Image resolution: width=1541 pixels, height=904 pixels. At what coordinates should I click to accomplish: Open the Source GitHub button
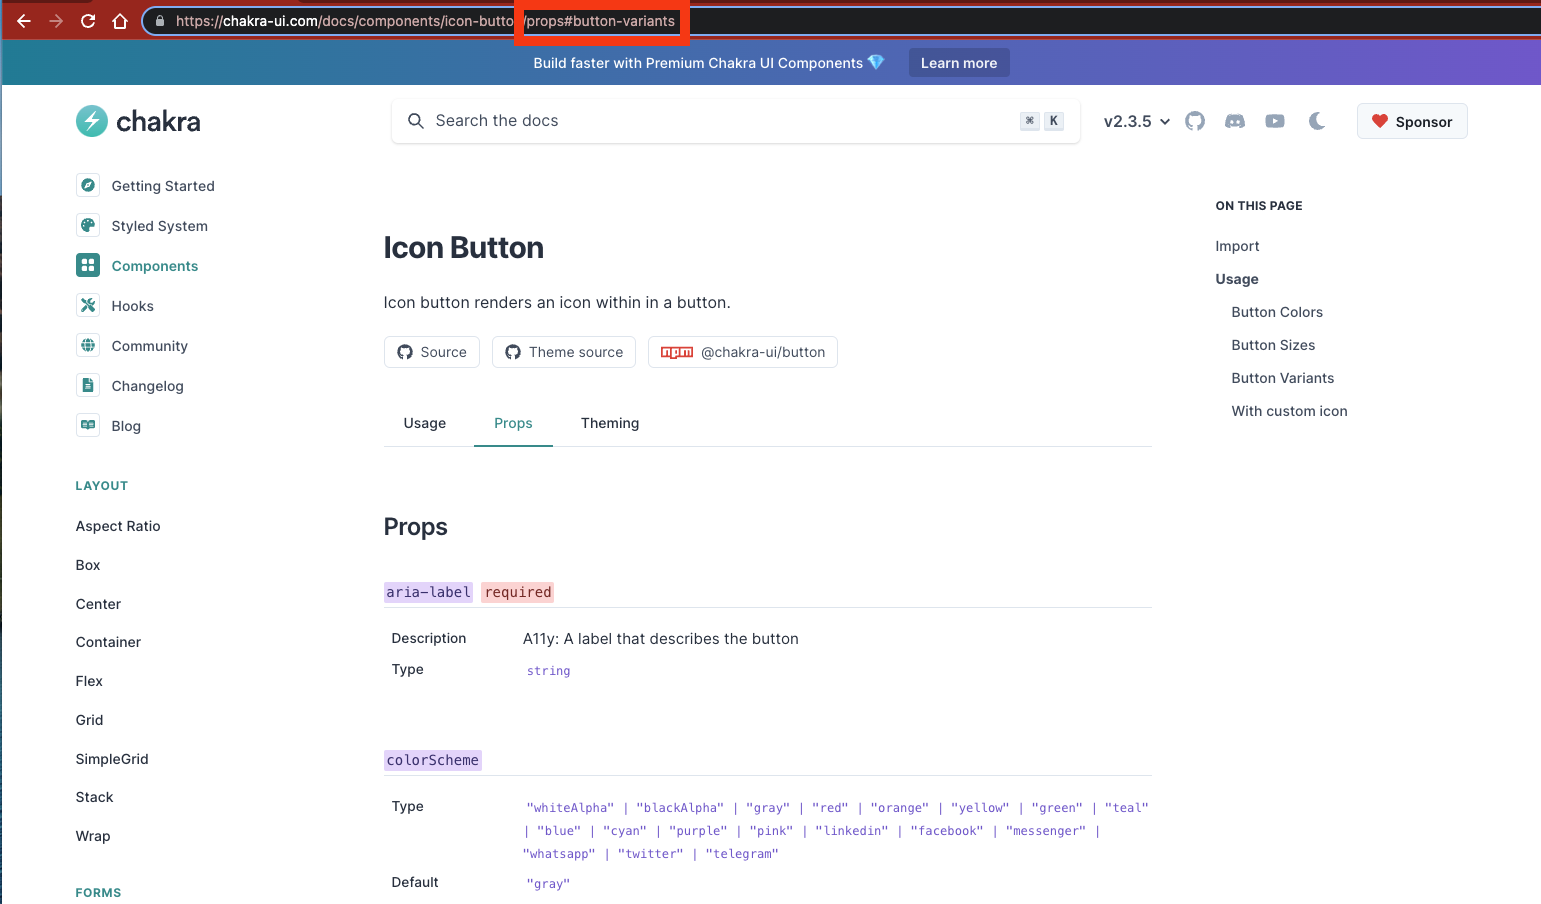432,352
